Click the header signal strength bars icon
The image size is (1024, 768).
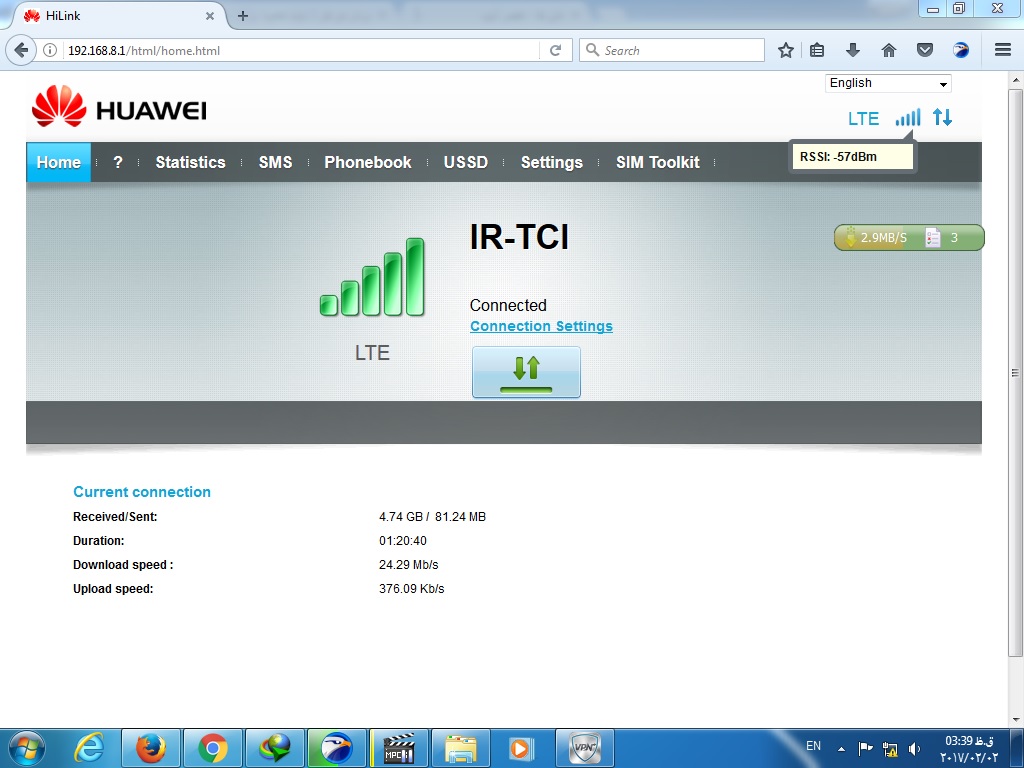click(x=908, y=118)
